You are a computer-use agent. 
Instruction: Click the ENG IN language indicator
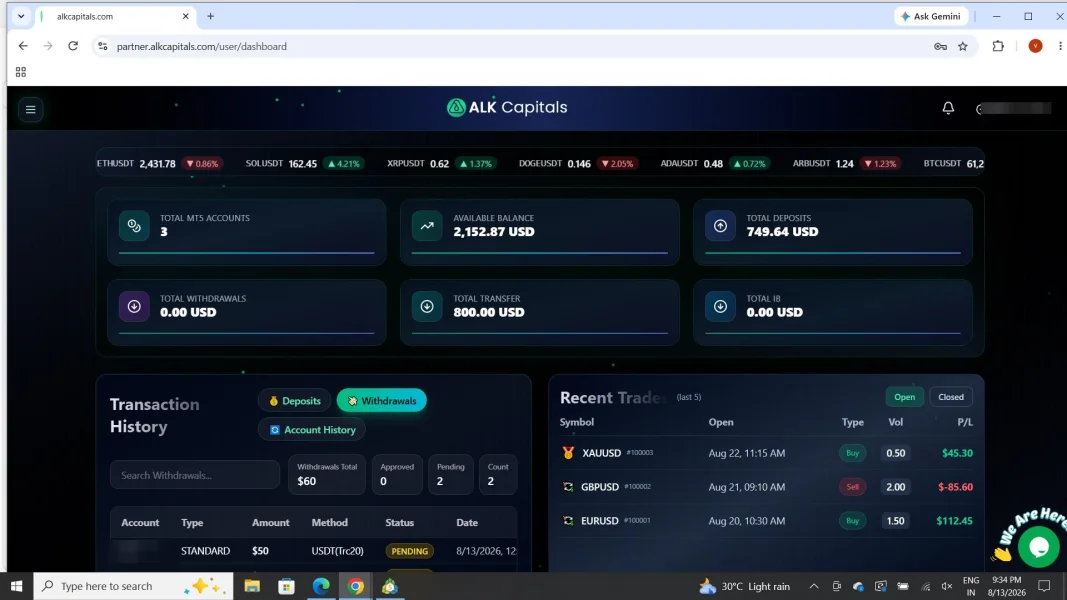(971, 586)
